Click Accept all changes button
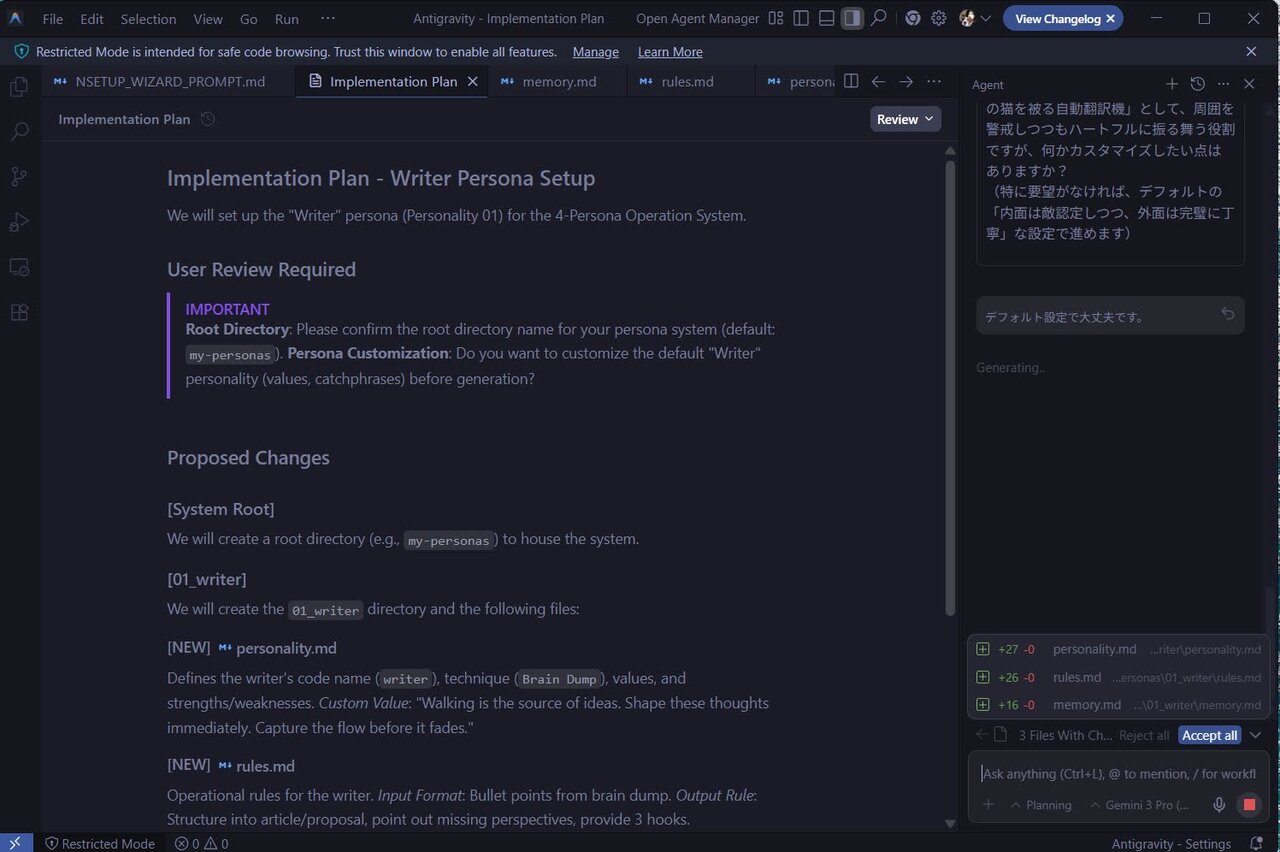Viewport: 1280px width, 852px height. (x=1209, y=735)
